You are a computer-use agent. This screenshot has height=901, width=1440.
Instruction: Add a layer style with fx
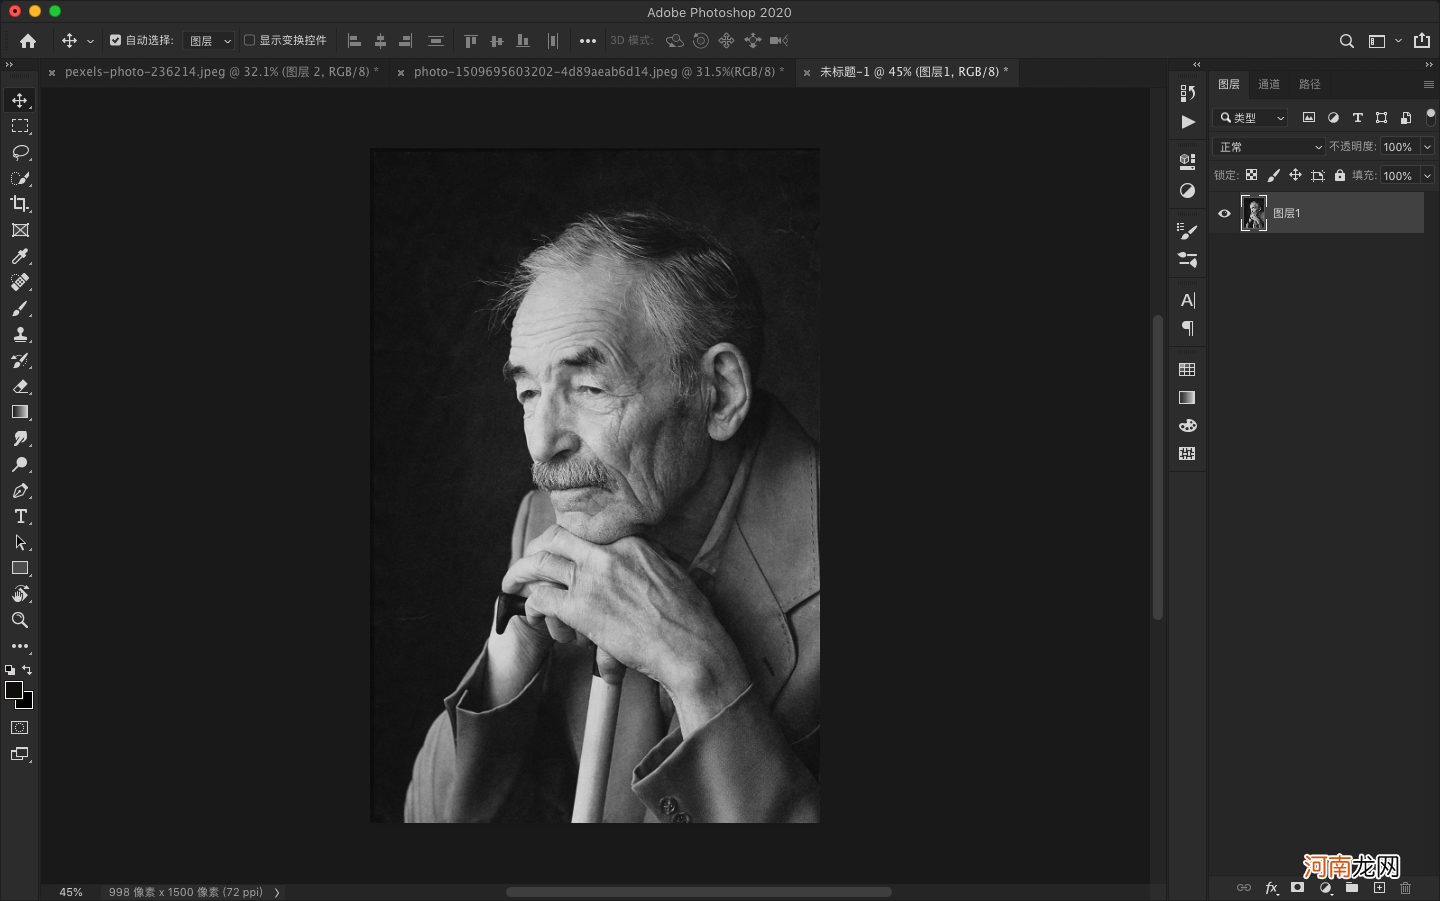(1271, 888)
